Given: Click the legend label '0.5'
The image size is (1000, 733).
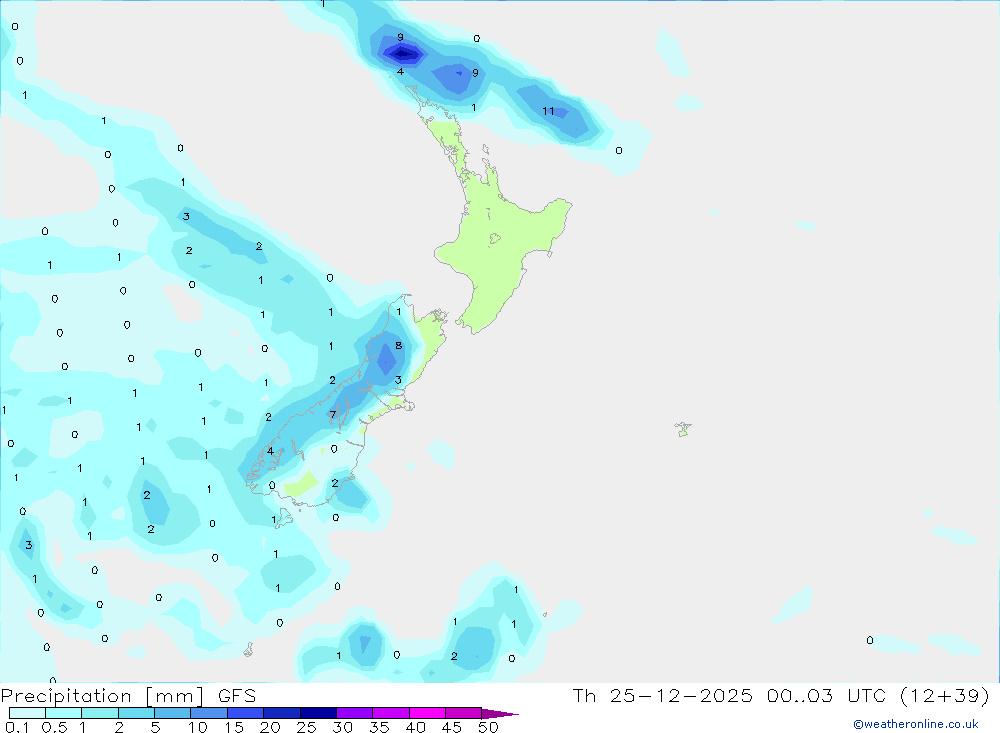Looking at the screenshot, I should click(54, 727).
